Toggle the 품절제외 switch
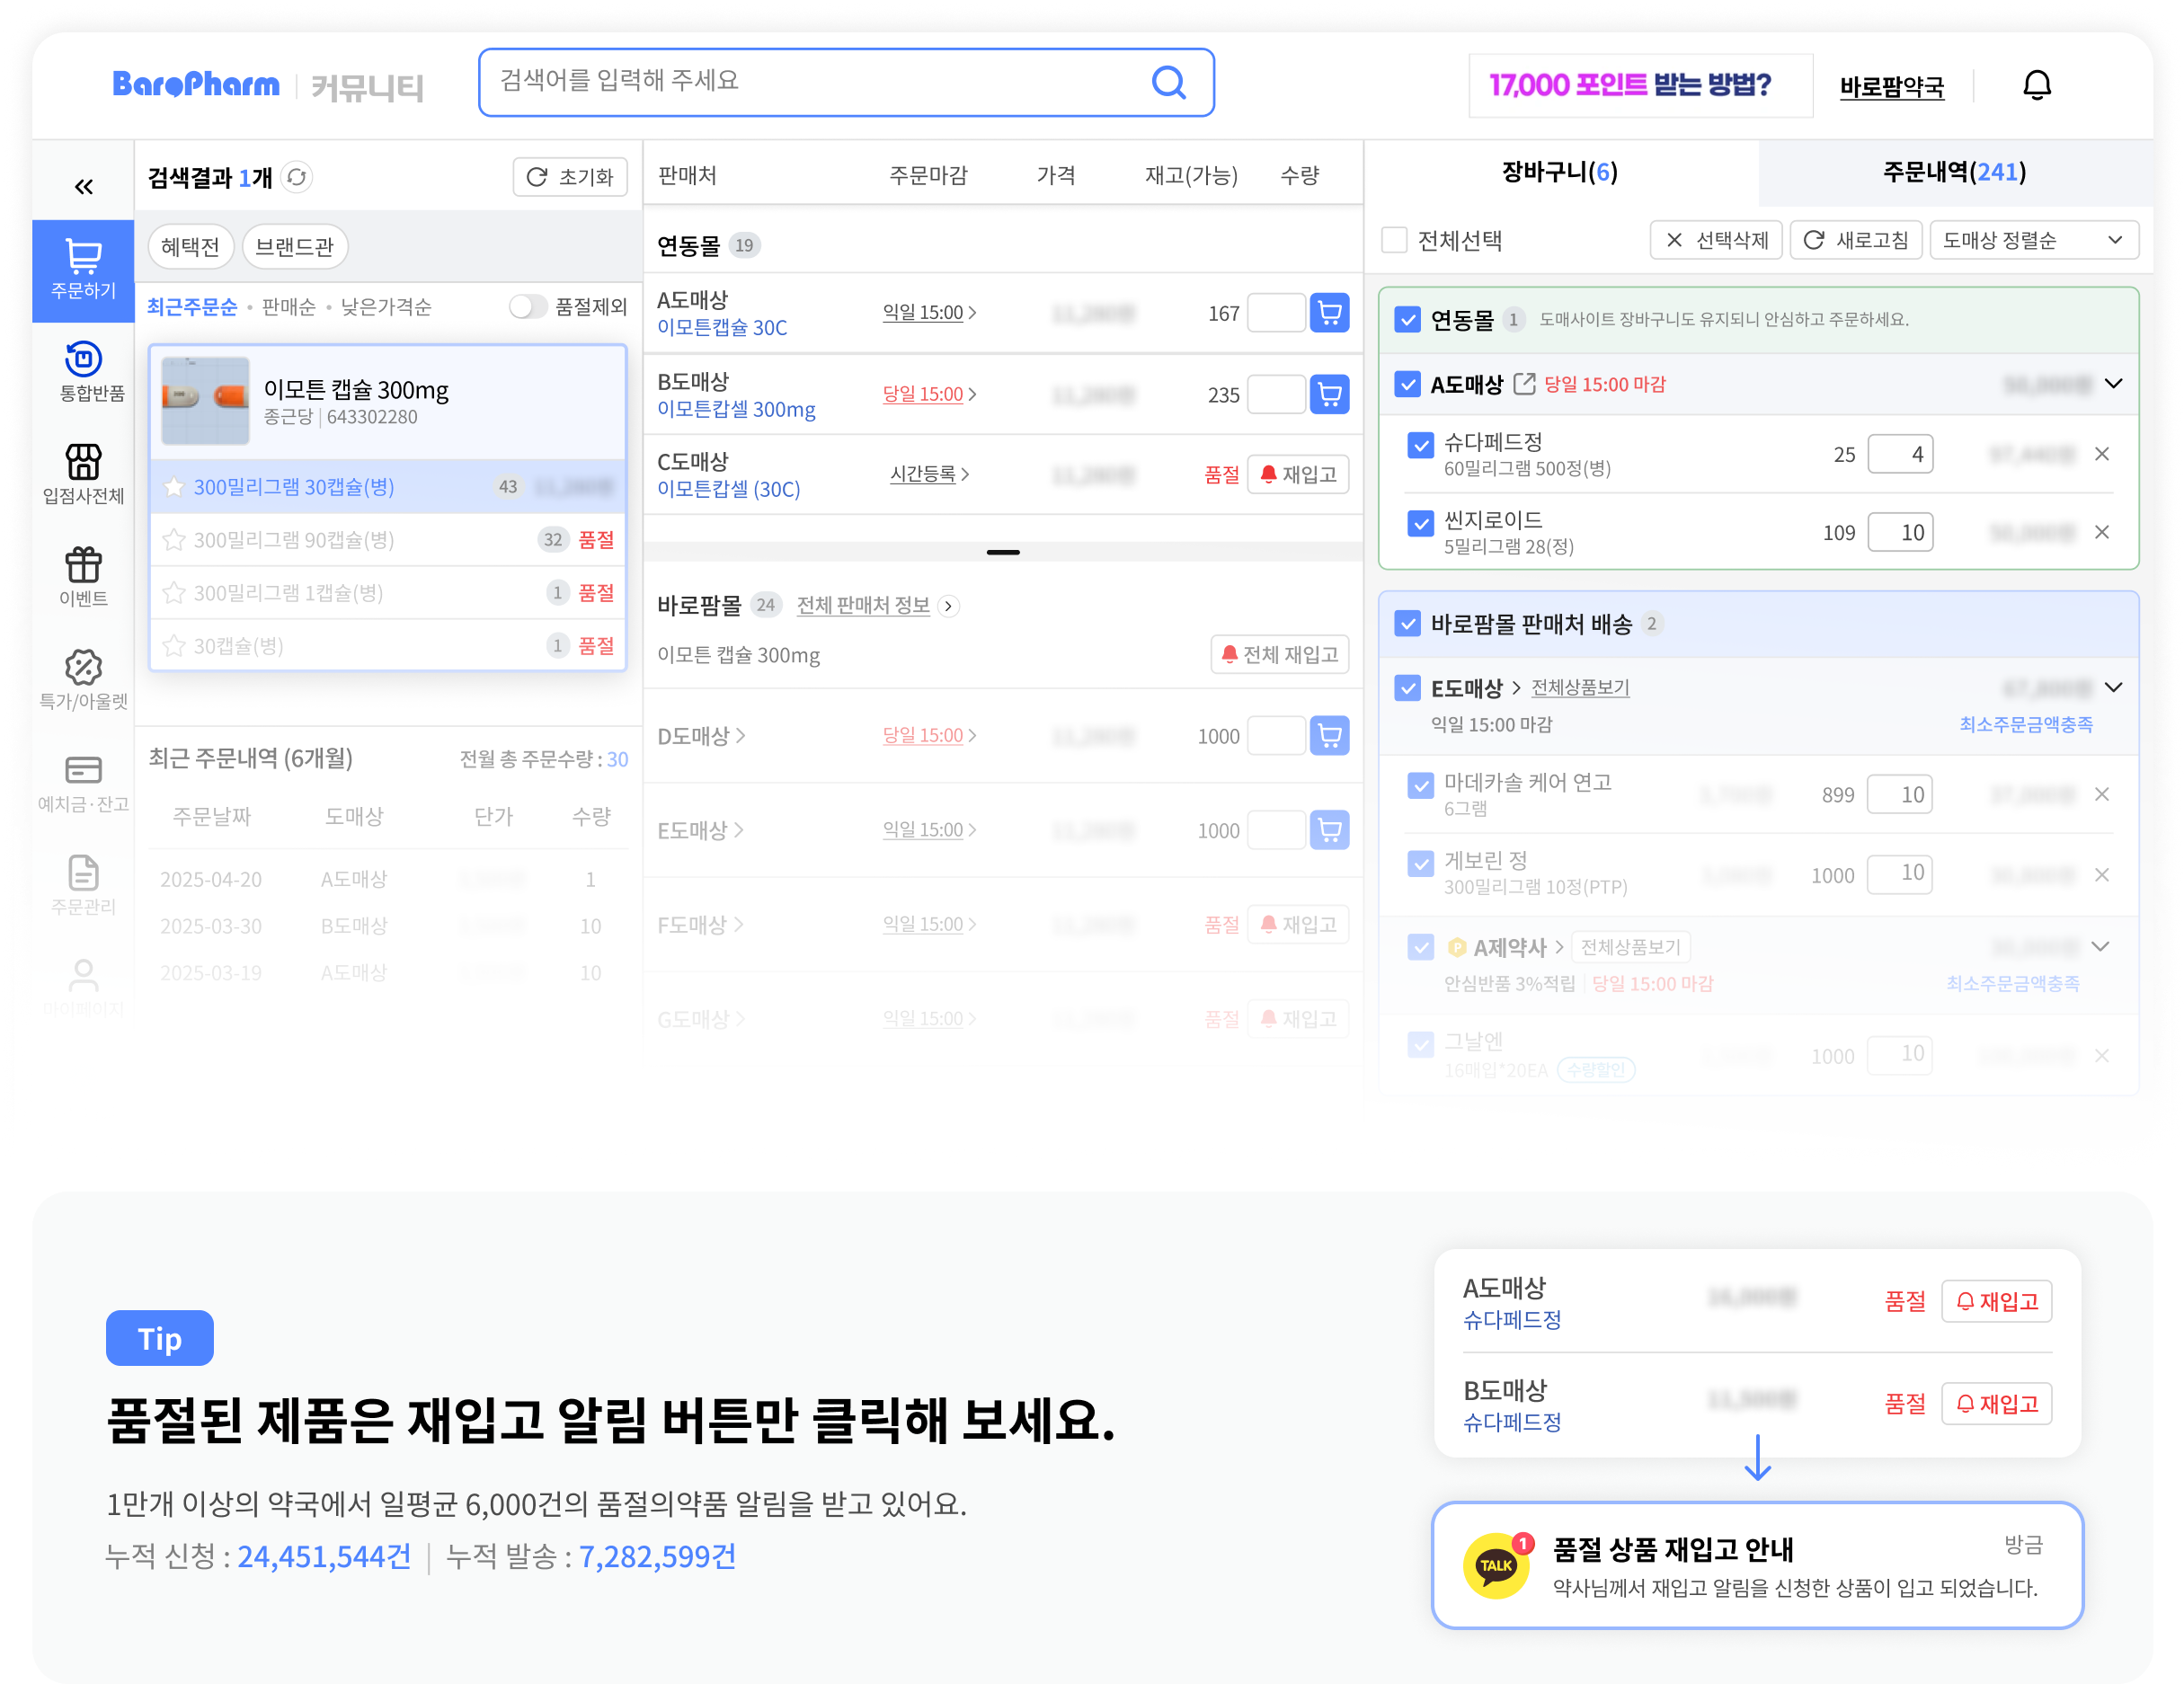Viewport: 2184px width, 1684px height. coord(527,306)
